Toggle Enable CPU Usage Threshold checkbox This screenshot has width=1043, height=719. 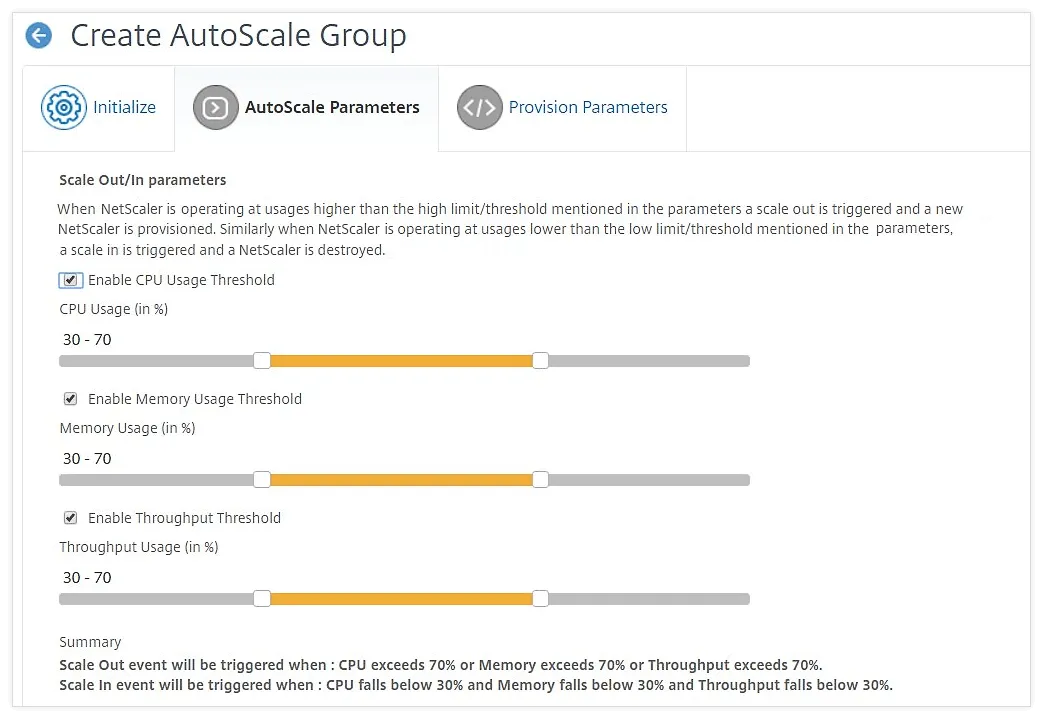pyautogui.click(x=71, y=280)
